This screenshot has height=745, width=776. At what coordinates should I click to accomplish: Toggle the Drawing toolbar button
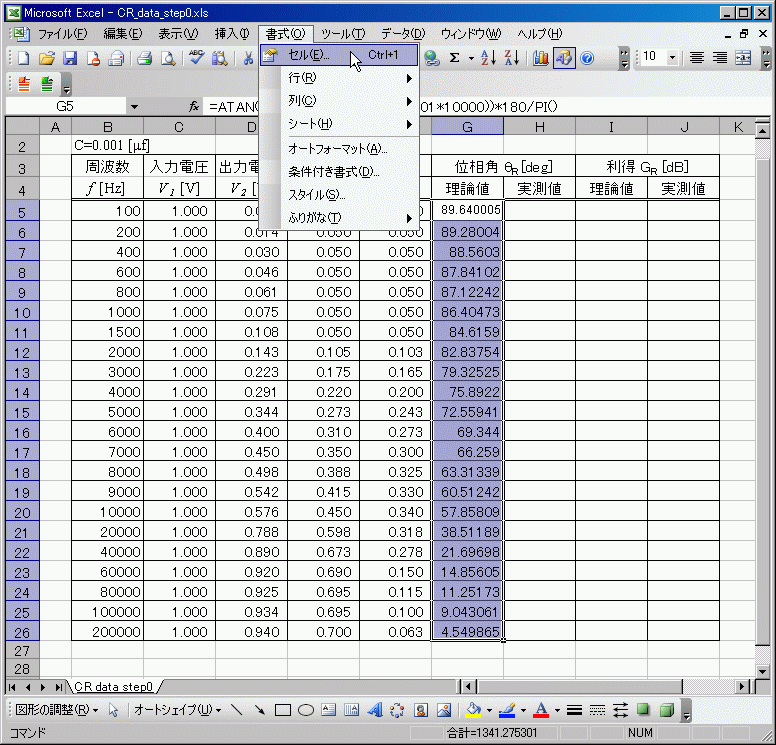(x=564, y=58)
